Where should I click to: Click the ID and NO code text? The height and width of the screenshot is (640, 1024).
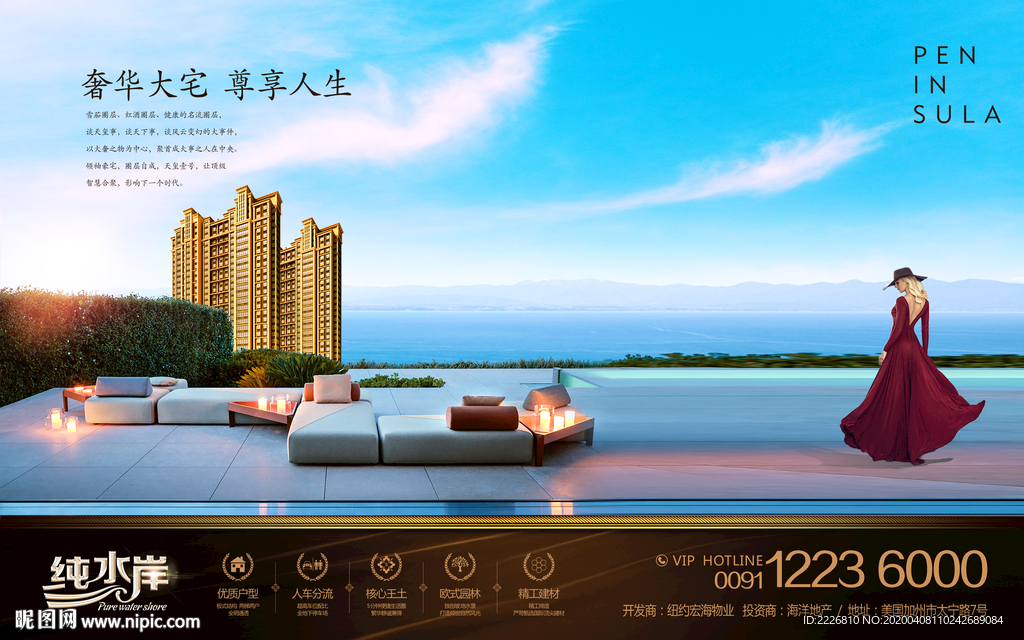click(x=903, y=620)
